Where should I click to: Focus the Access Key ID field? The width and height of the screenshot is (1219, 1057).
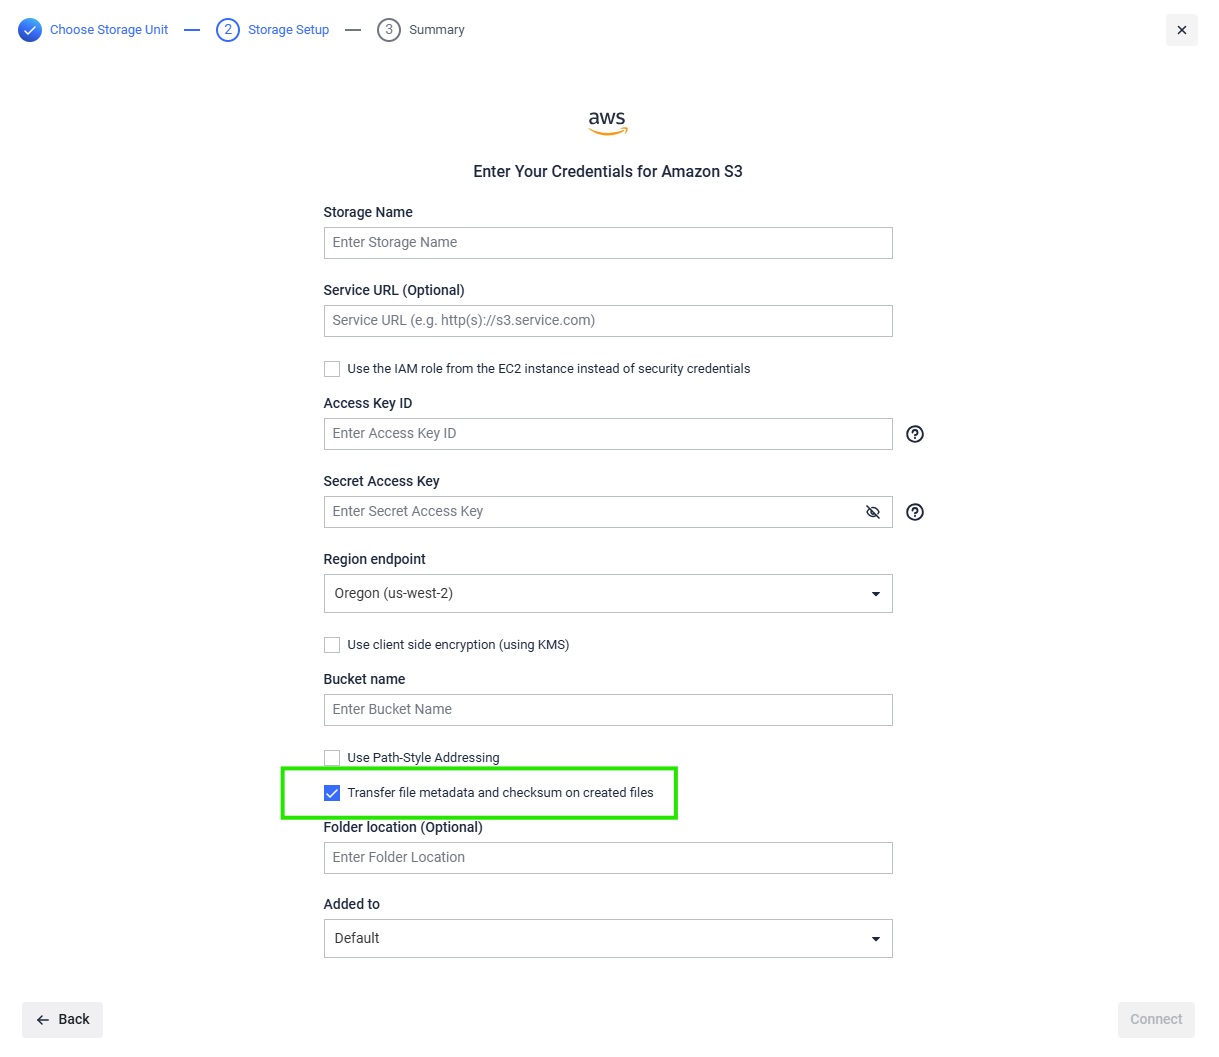(608, 434)
